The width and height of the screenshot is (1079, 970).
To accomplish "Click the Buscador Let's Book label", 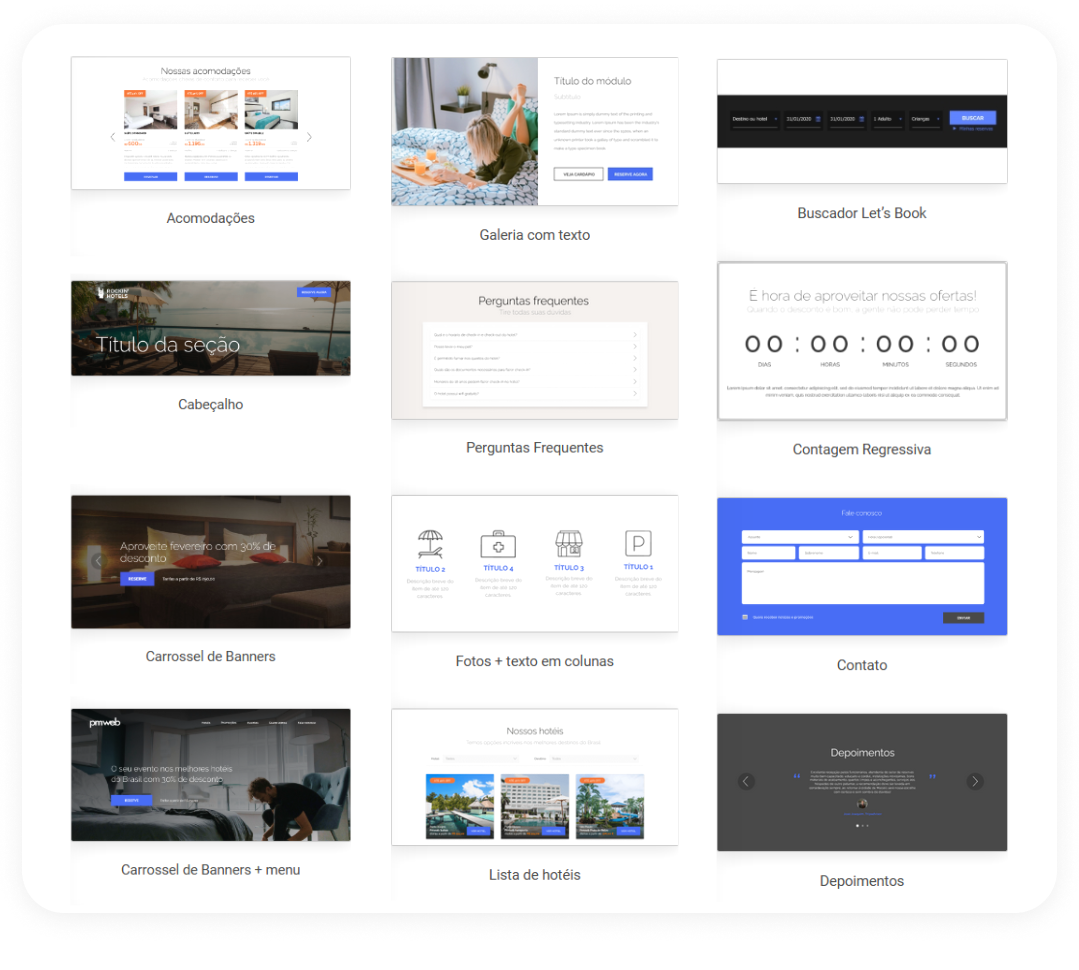I will [x=862, y=213].
